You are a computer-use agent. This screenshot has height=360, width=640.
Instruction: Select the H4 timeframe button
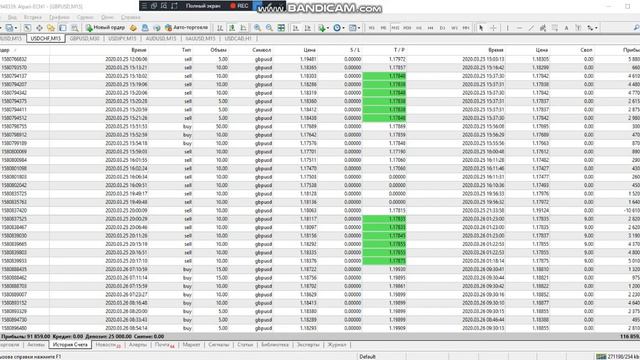click(431, 28)
